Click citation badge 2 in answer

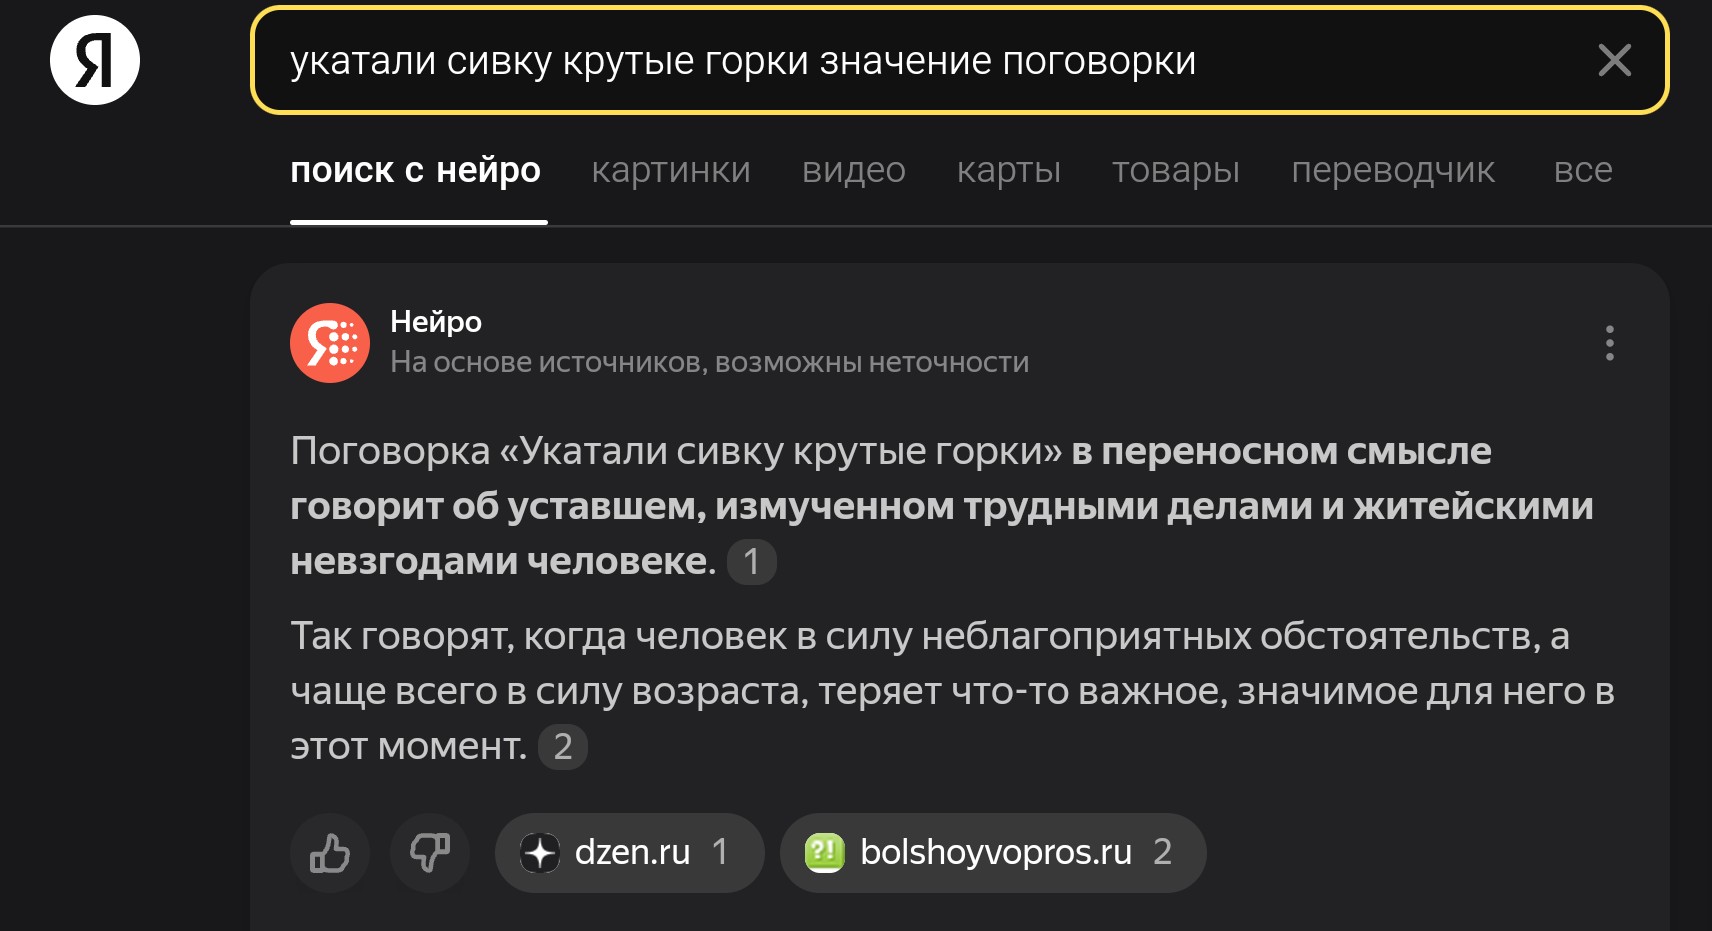coord(563,747)
